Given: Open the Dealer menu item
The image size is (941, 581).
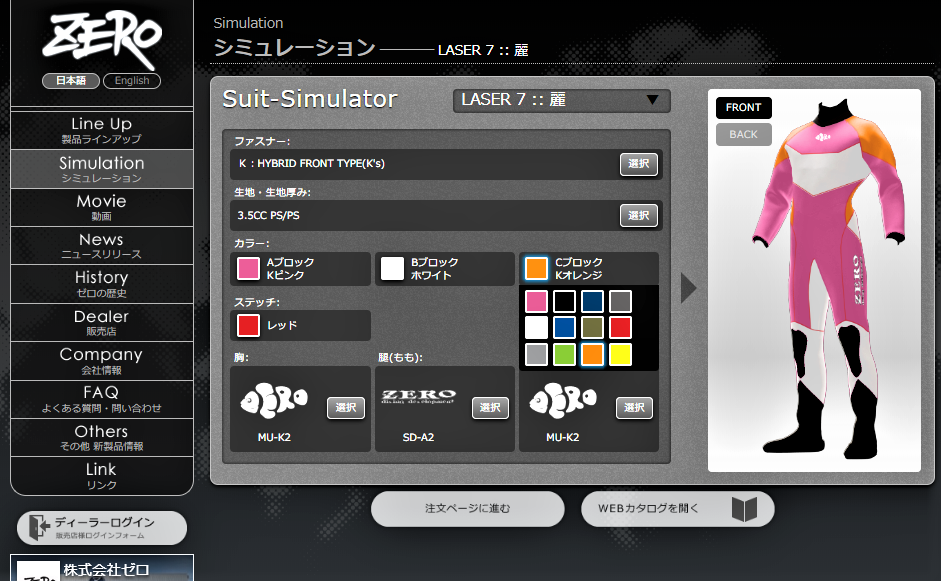Looking at the screenshot, I should [x=101, y=323].
